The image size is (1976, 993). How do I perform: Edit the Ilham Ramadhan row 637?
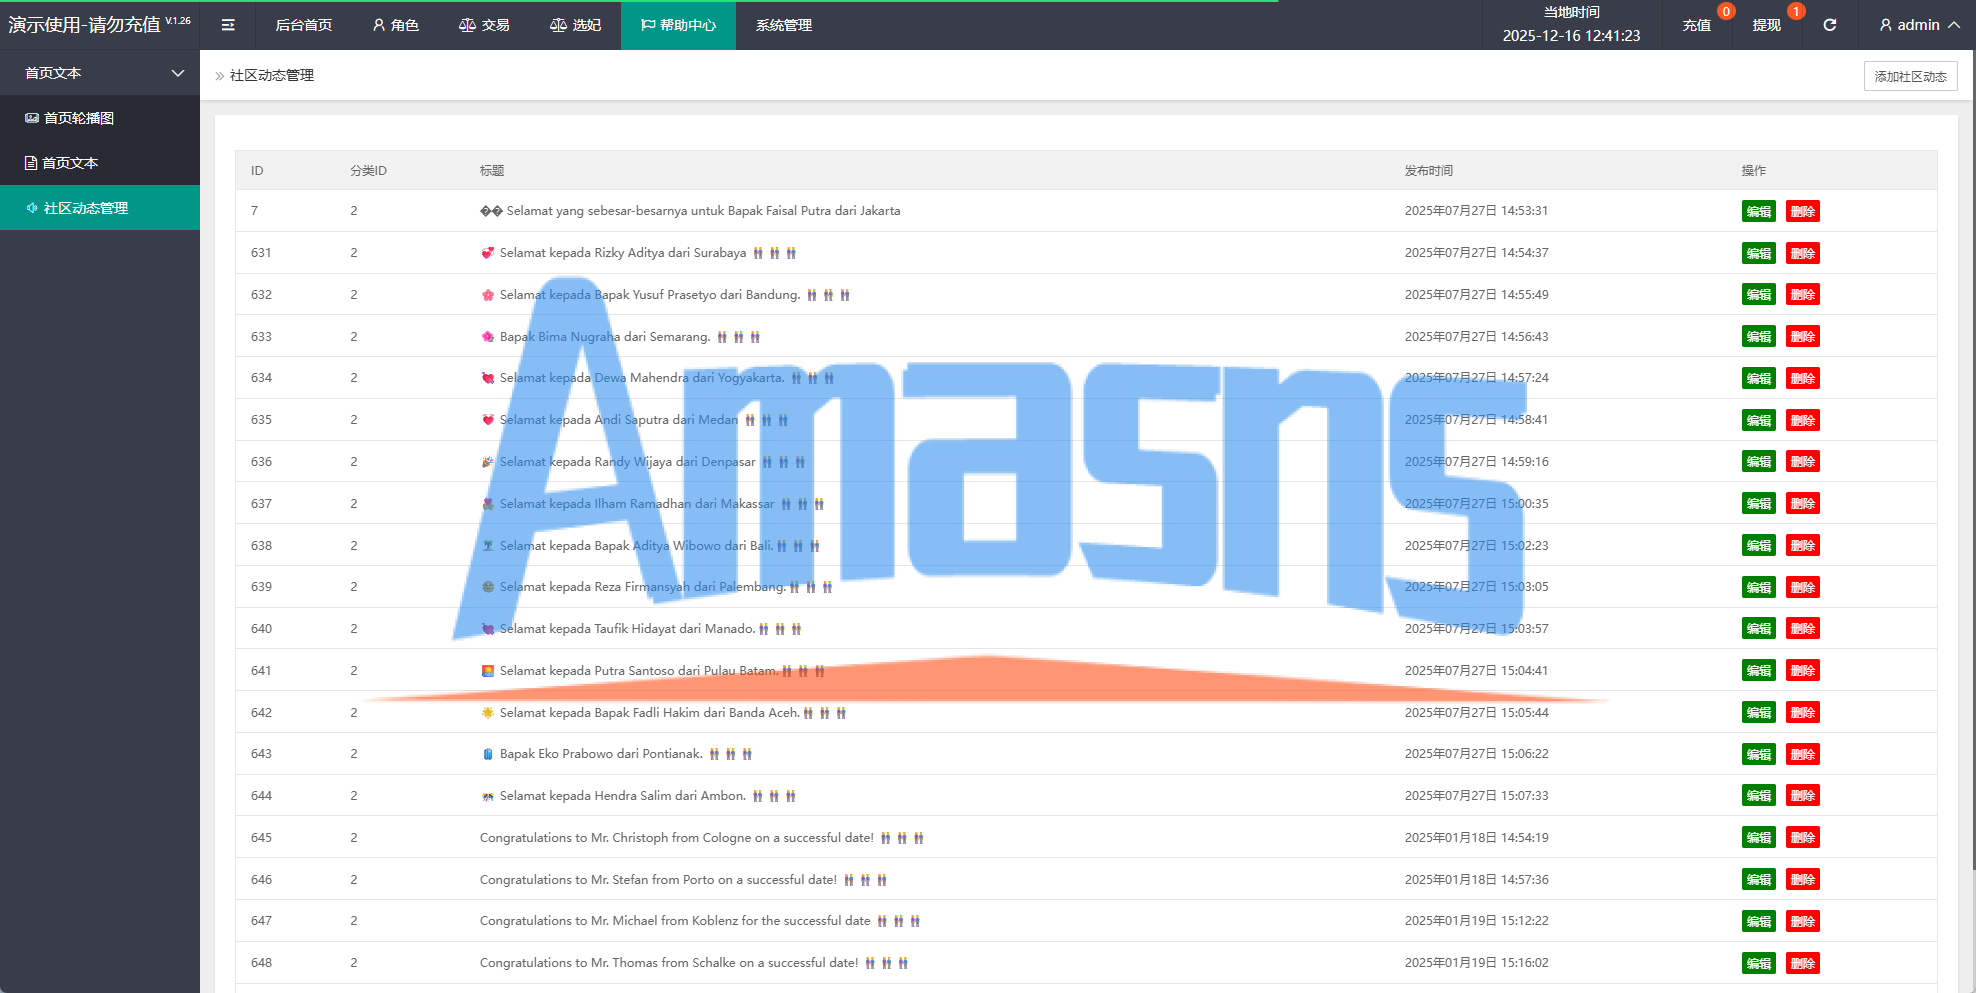coord(1759,504)
